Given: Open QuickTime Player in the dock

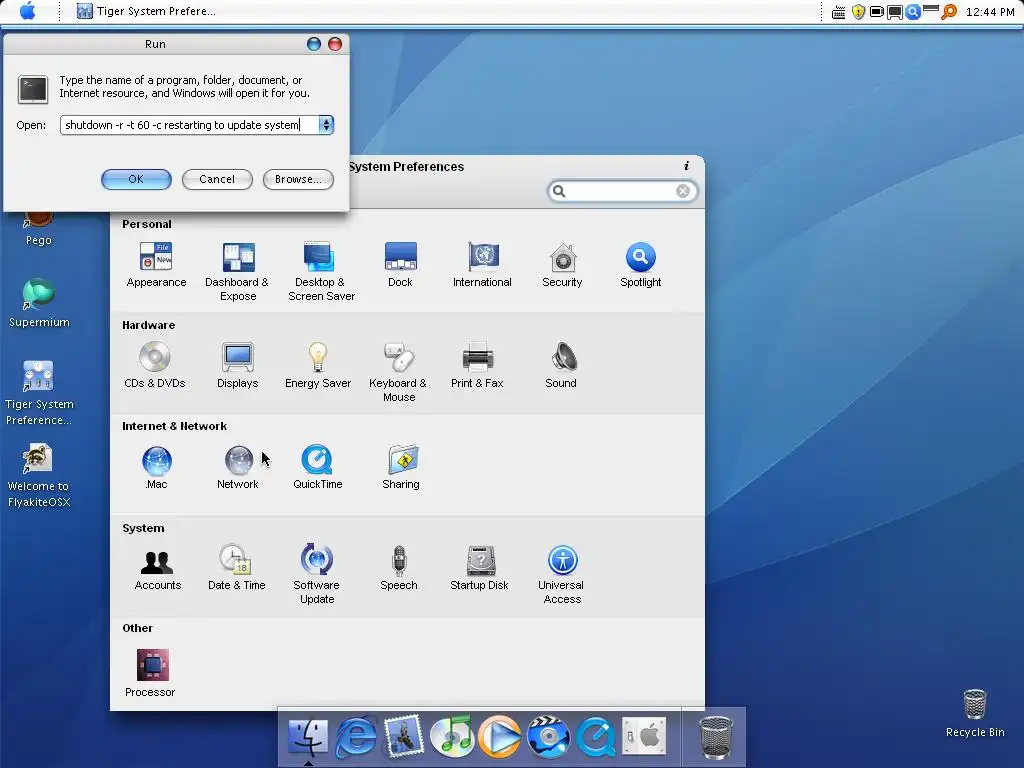Looking at the screenshot, I should click(x=596, y=737).
